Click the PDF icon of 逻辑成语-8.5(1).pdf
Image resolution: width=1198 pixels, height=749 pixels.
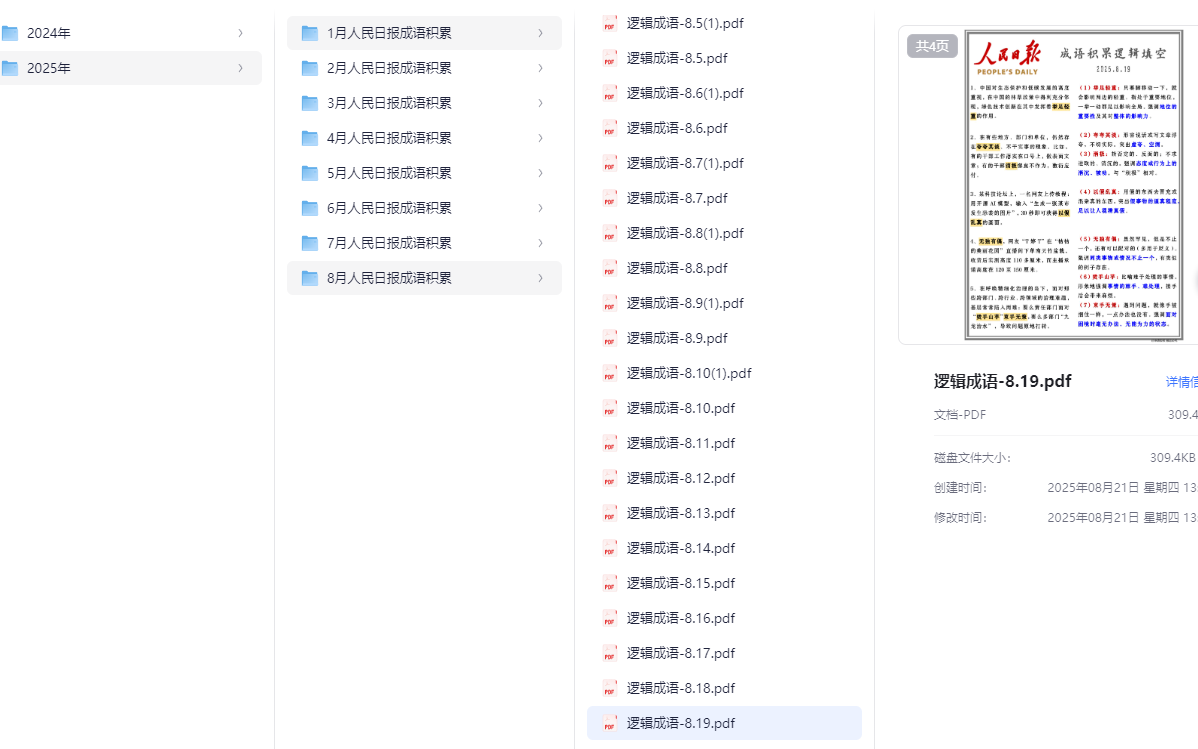610,23
